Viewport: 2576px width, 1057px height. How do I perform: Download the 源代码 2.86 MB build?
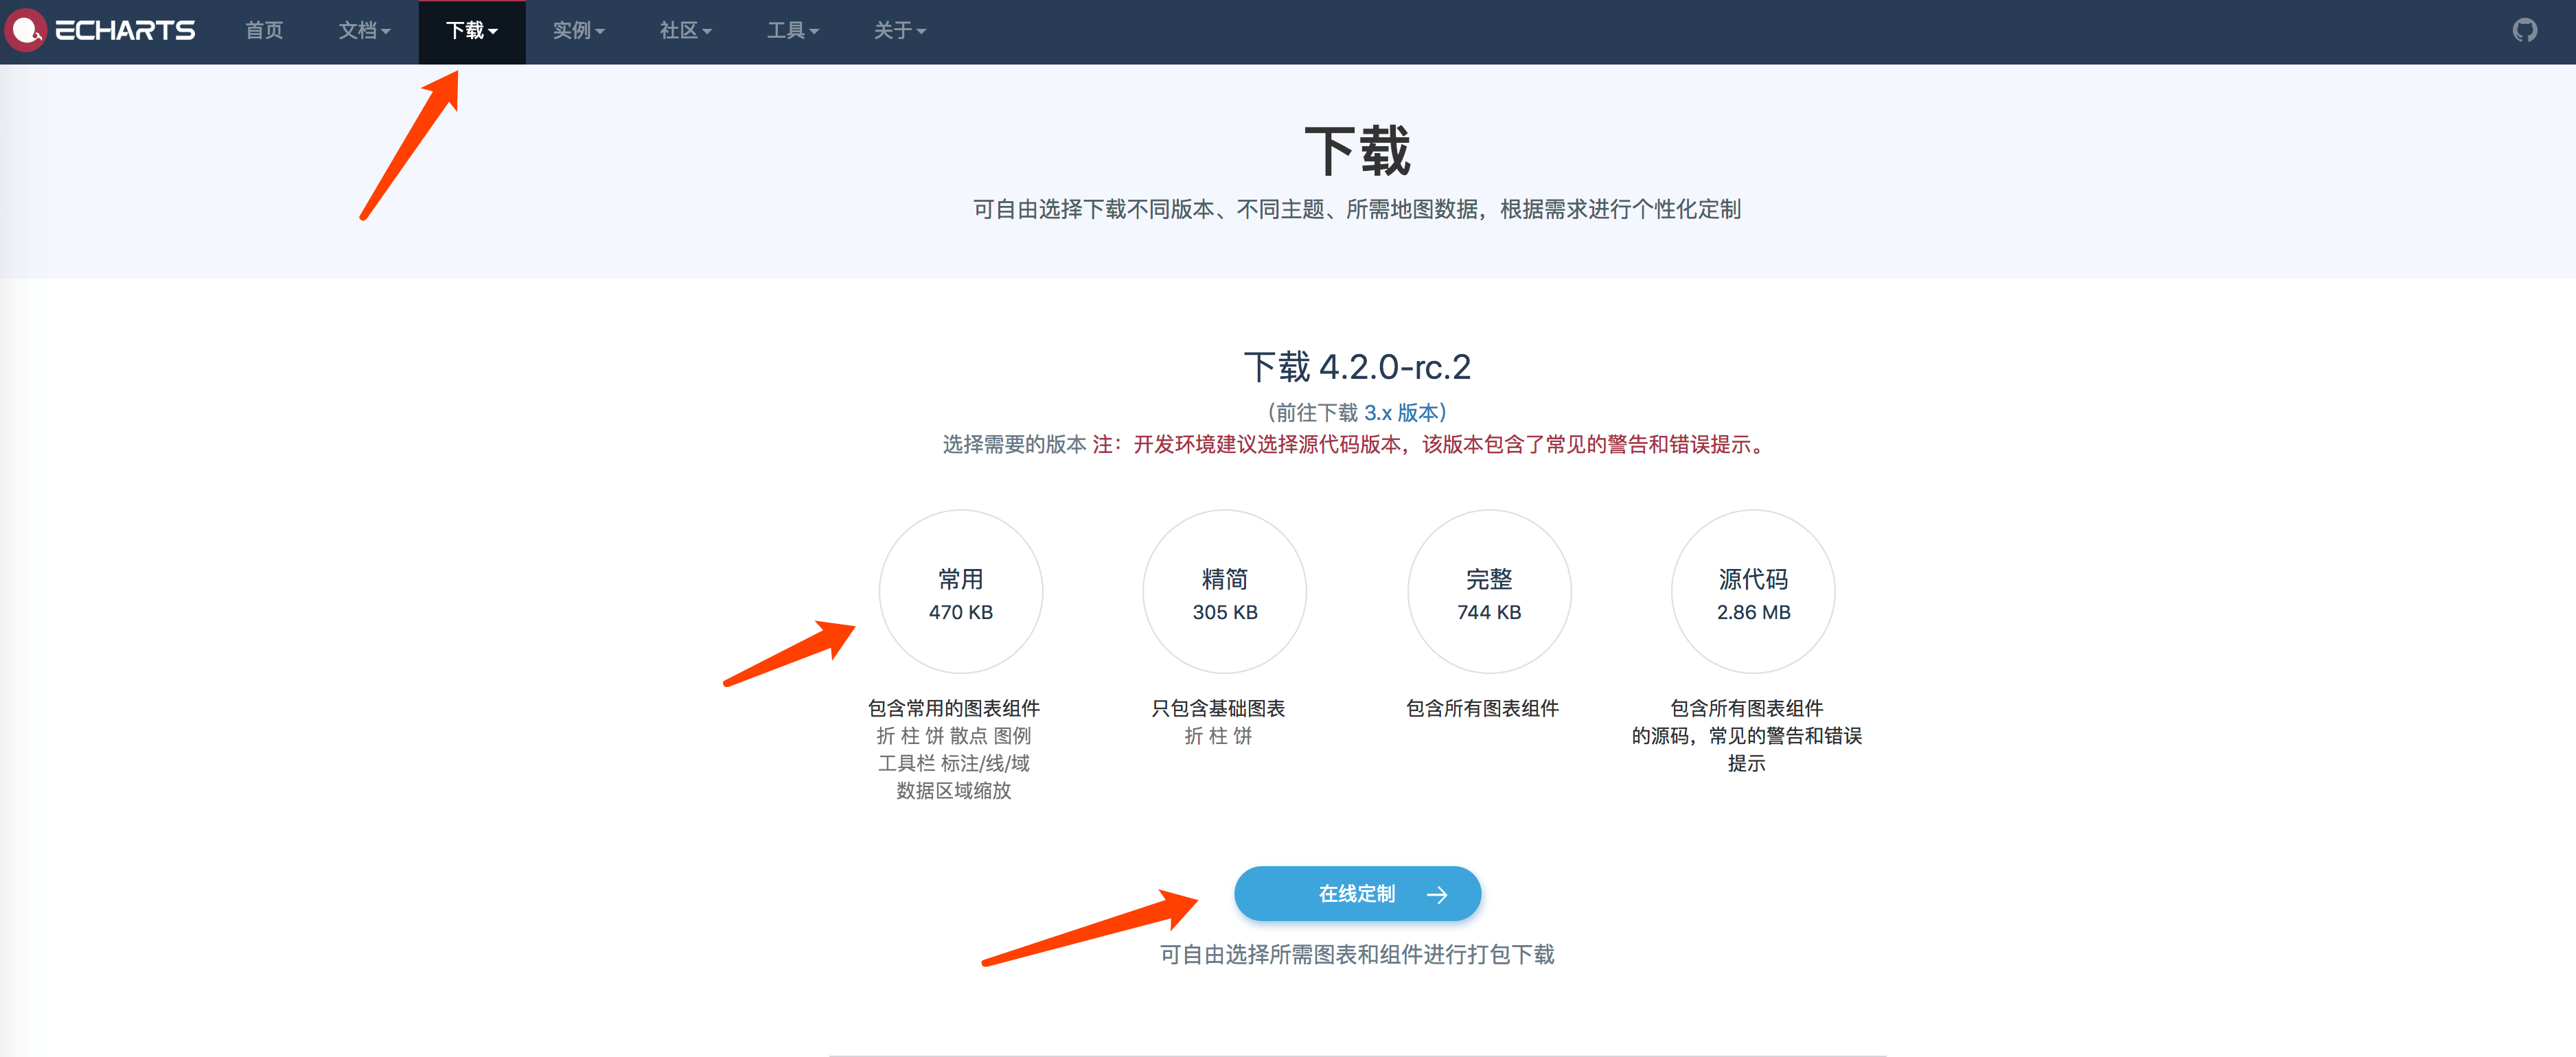[x=1753, y=592]
